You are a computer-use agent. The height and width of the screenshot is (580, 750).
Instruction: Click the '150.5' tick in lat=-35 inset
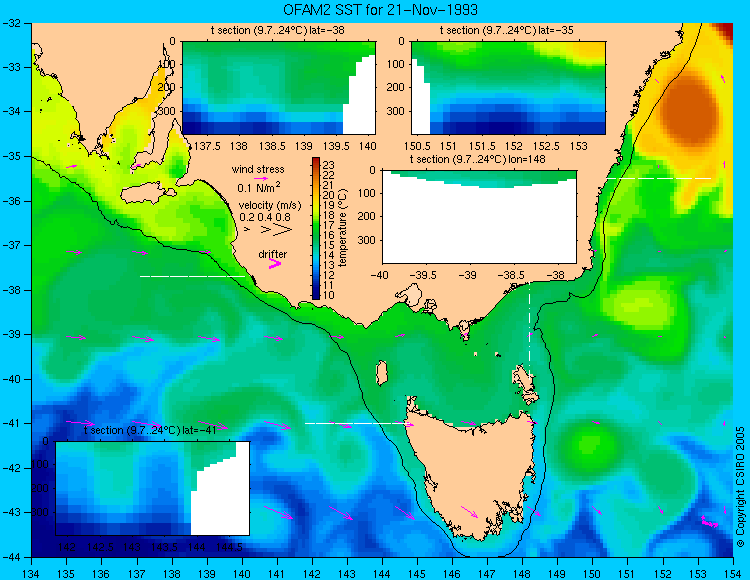pyautogui.click(x=417, y=146)
